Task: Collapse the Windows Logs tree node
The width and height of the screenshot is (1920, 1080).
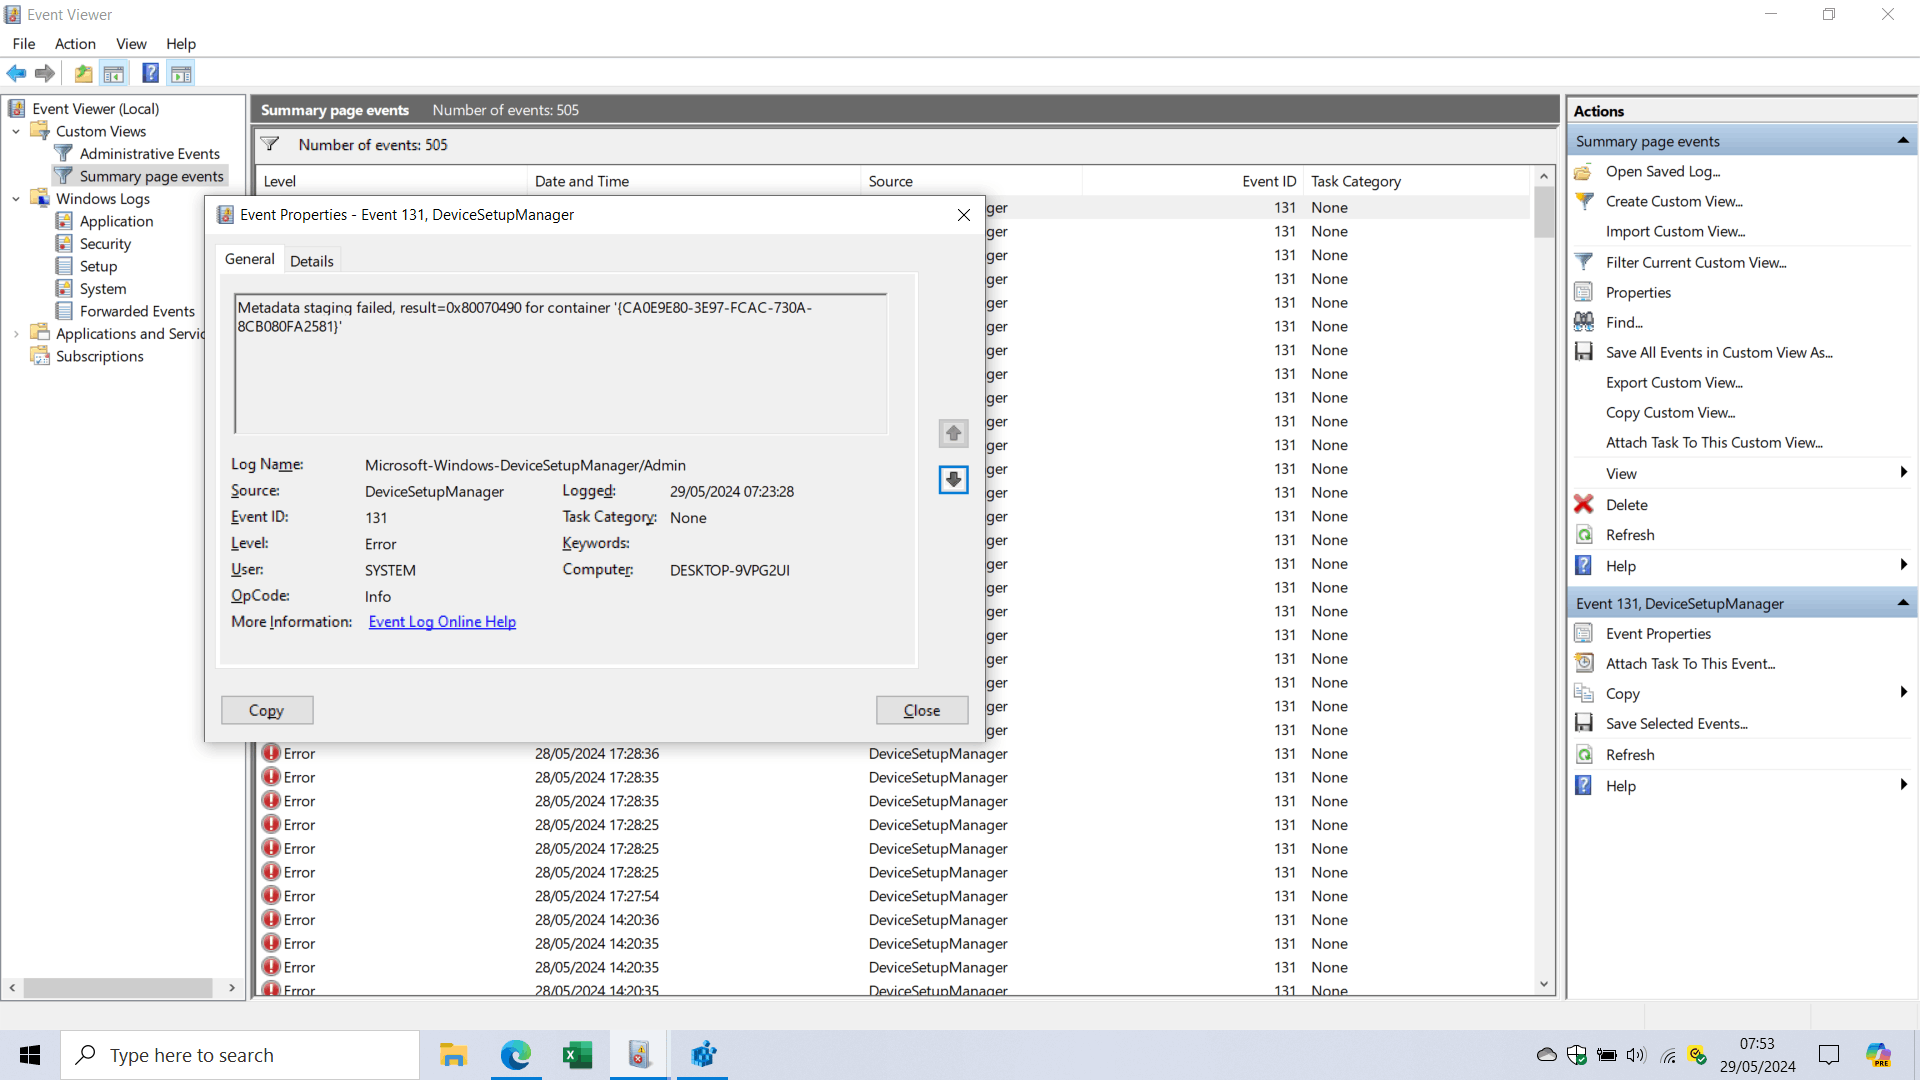Action: (16, 199)
